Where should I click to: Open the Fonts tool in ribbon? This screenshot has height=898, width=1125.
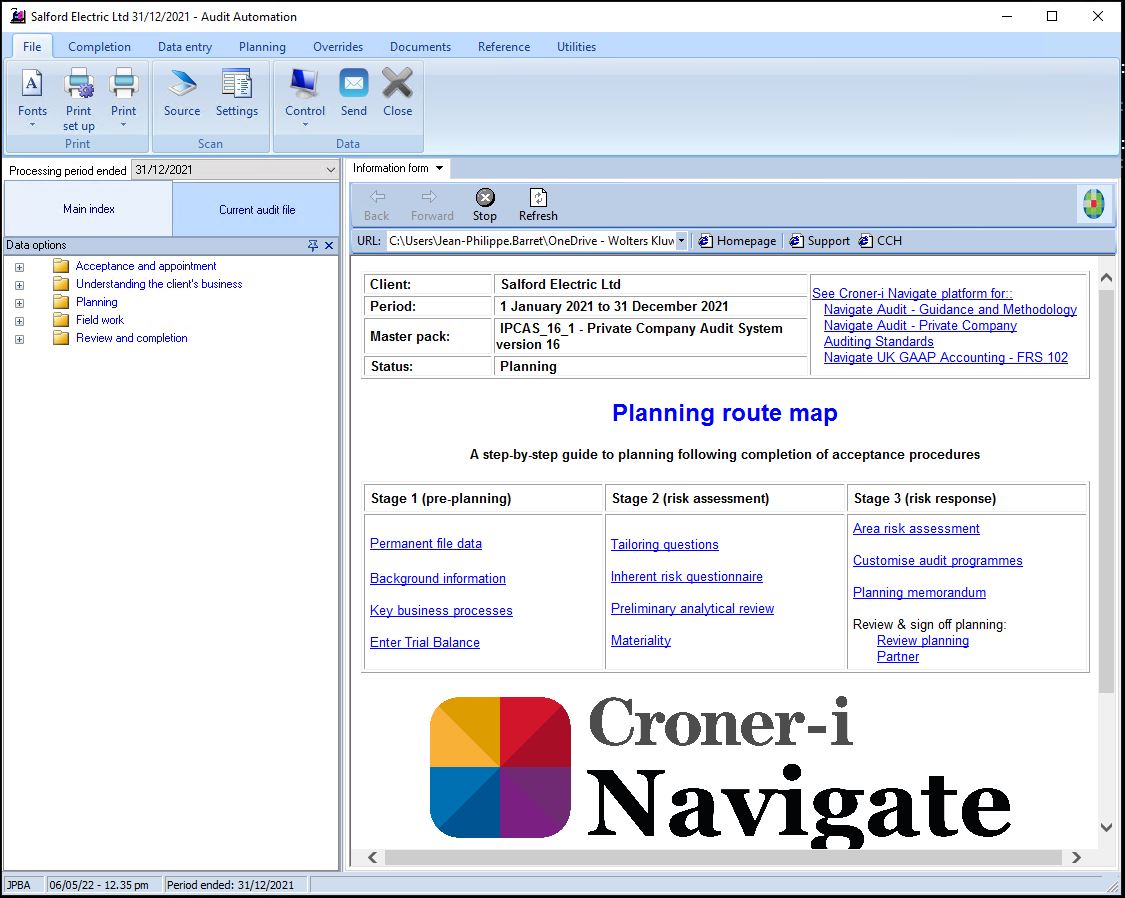click(32, 97)
